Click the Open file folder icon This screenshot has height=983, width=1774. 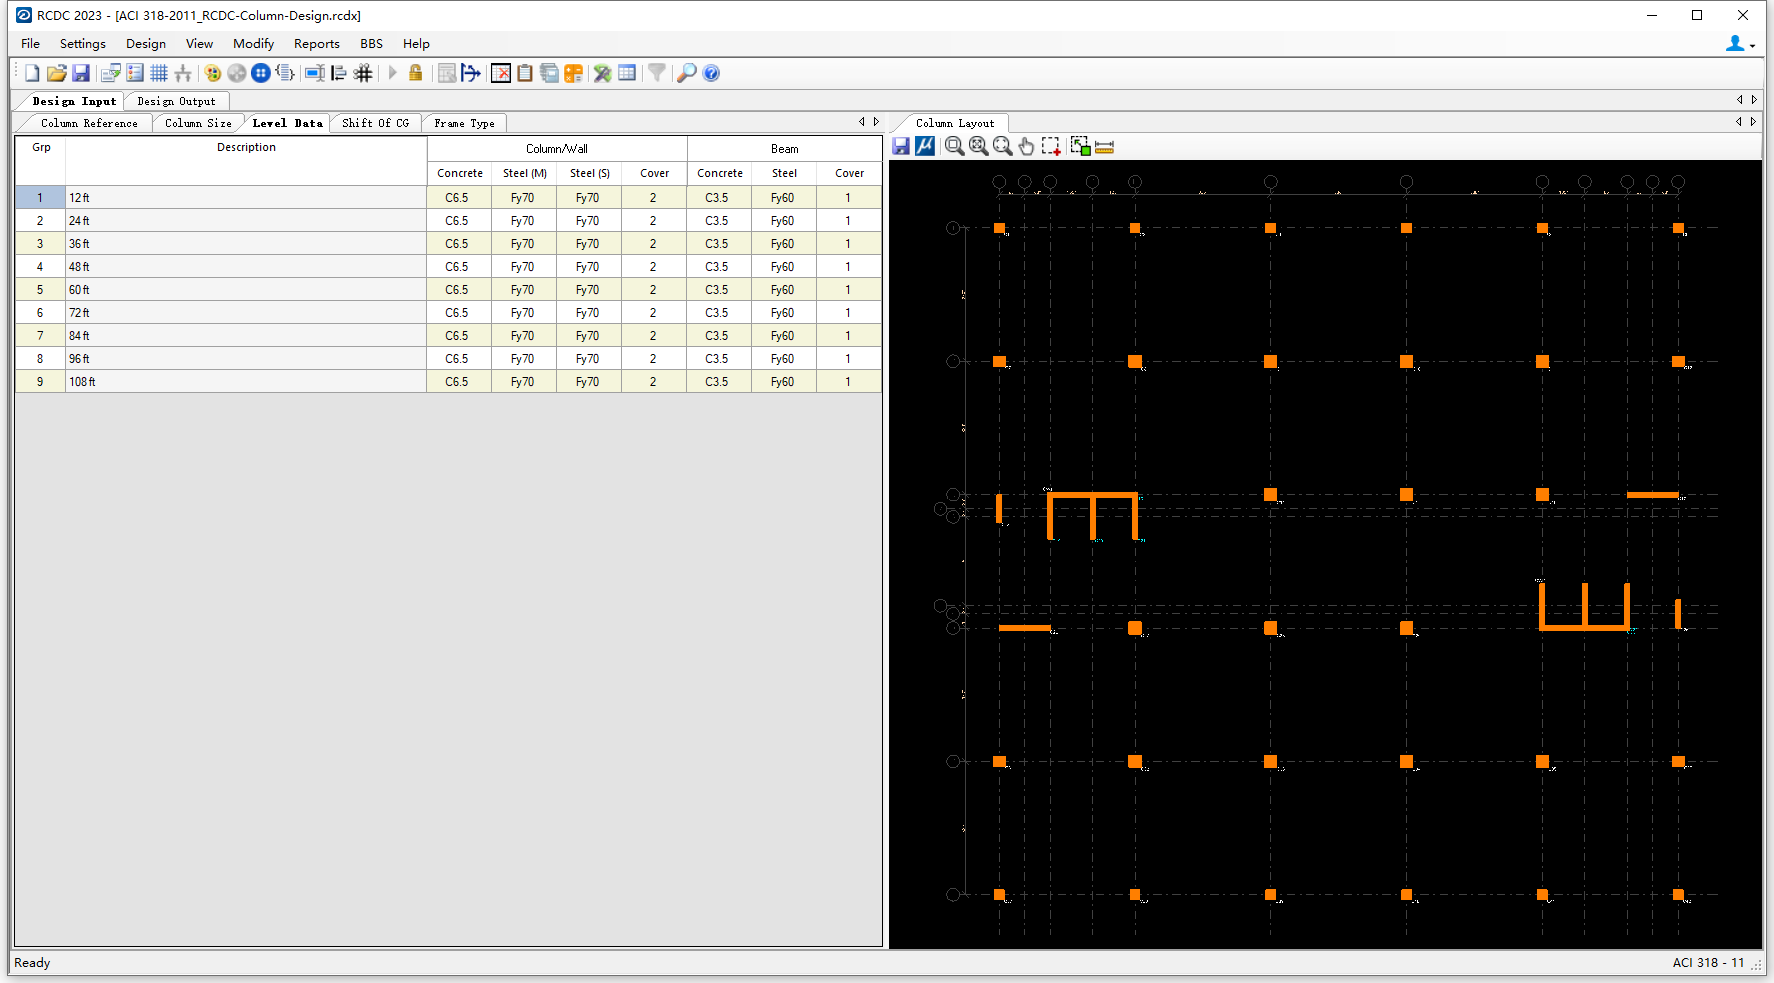click(x=56, y=73)
